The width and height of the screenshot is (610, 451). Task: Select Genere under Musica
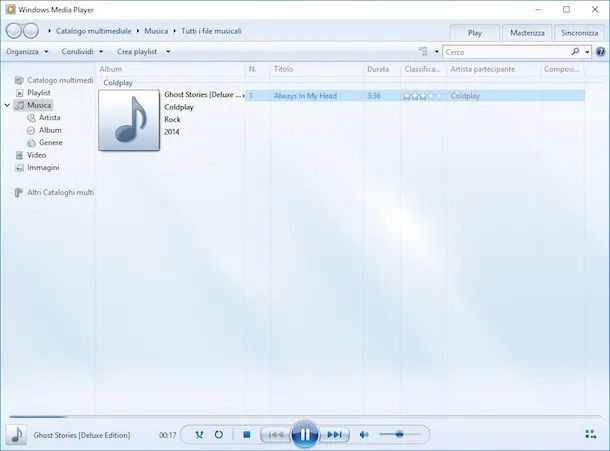45,142
